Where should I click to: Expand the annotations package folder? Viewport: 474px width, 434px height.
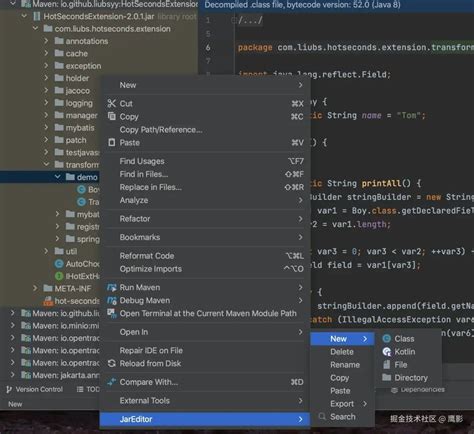(46, 41)
